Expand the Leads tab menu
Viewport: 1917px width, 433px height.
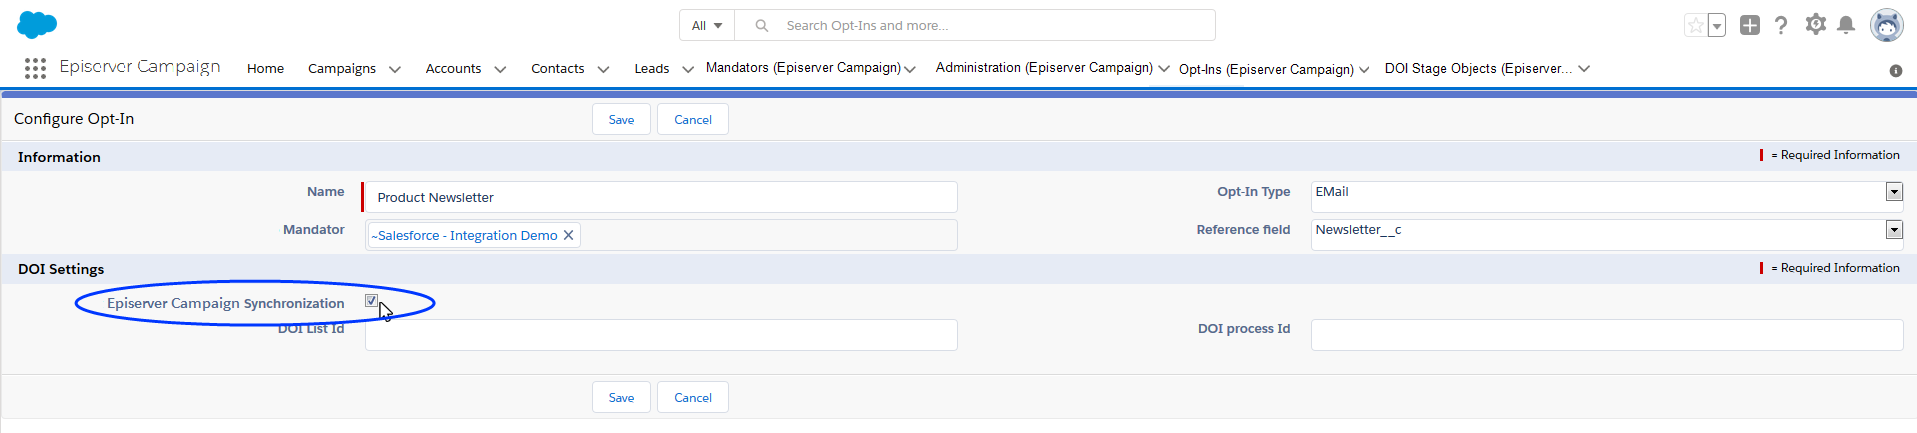click(x=688, y=69)
